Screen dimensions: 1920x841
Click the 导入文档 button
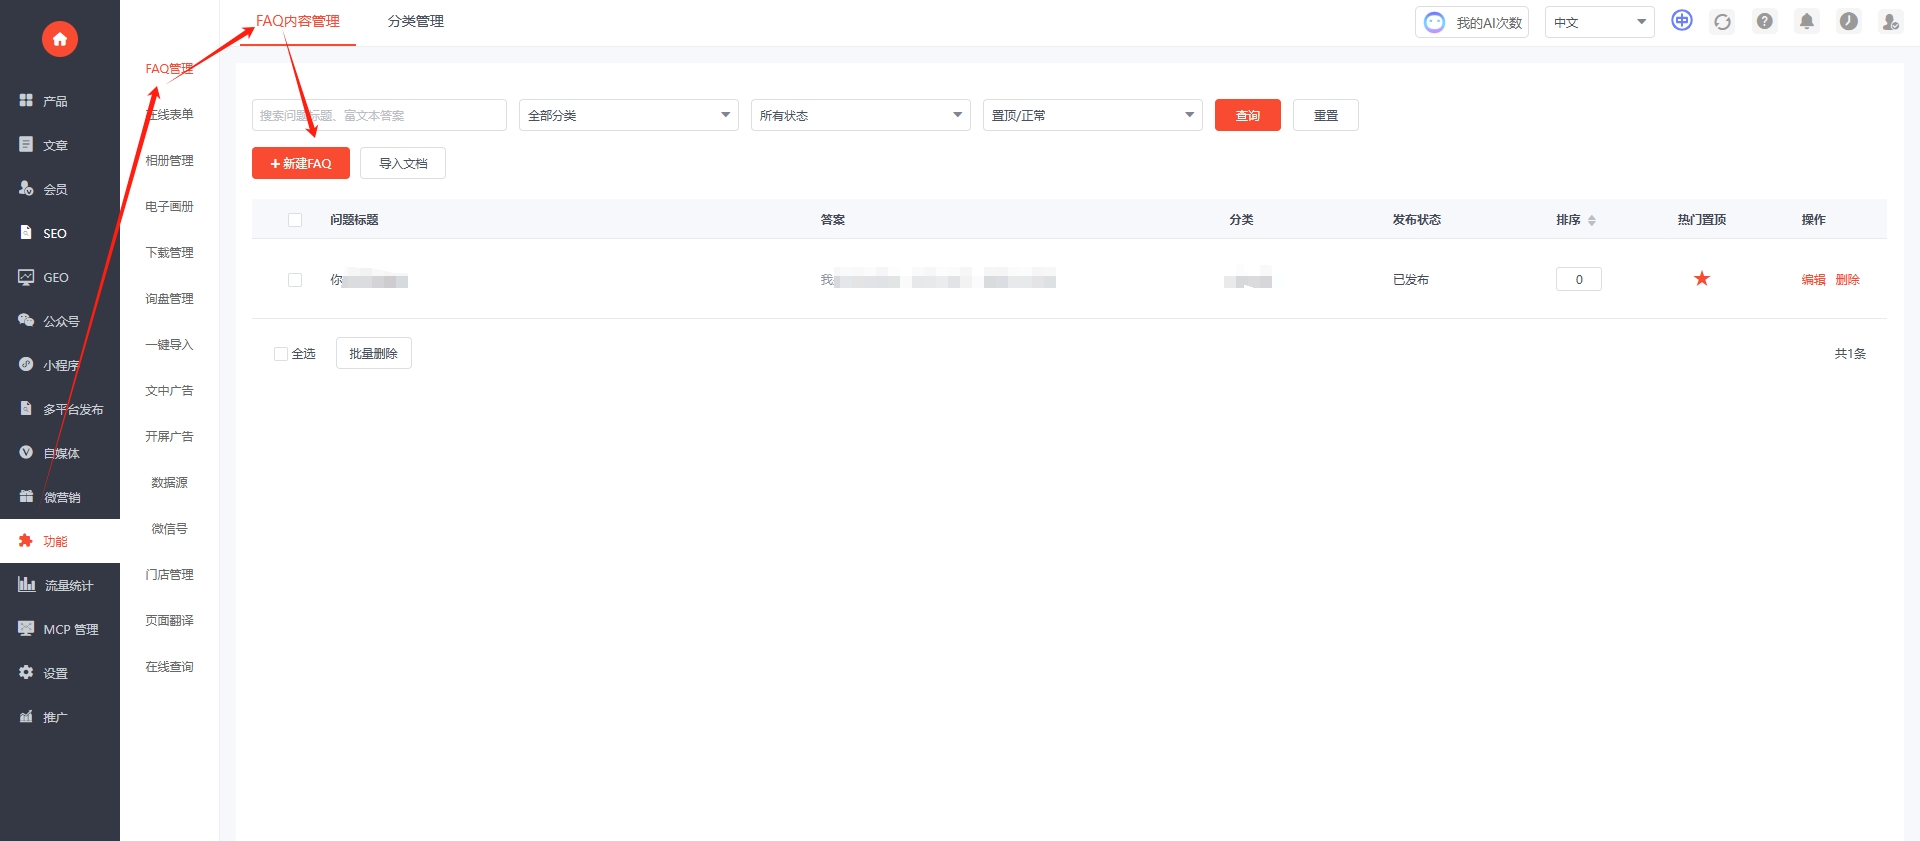(403, 163)
